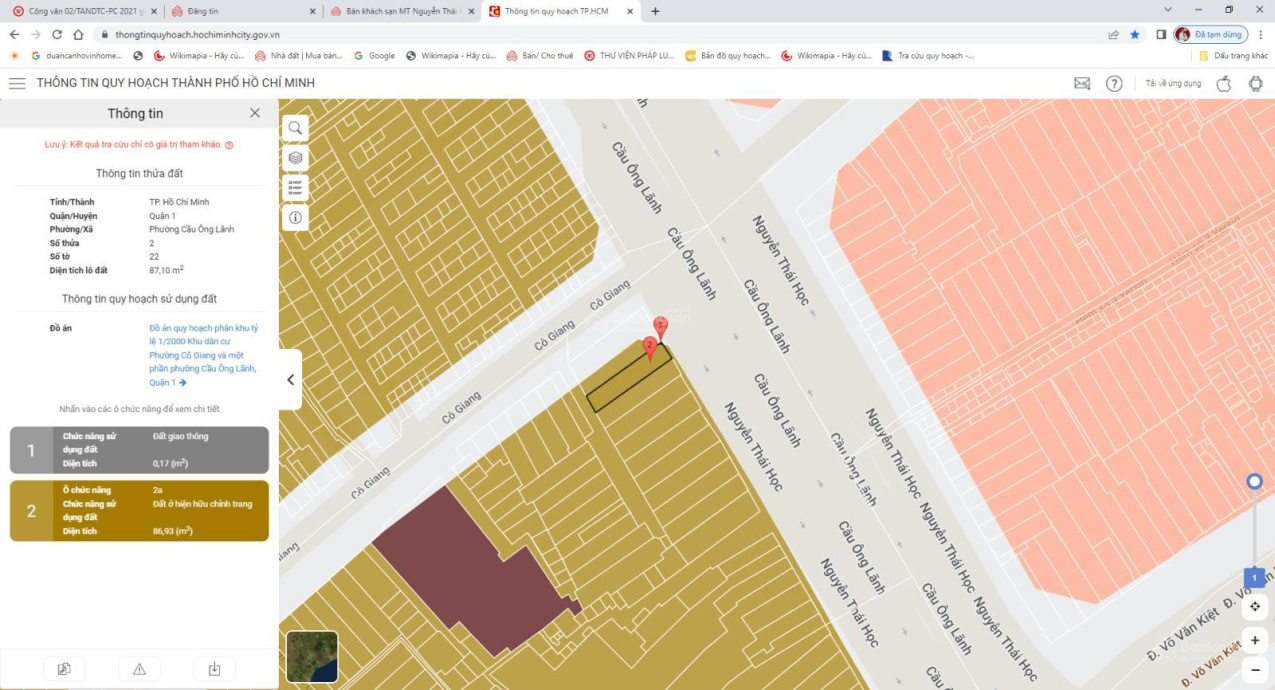Screen dimensions: 1275x690
Task: Click the map search magnifier tool
Action: (x=295, y=128)
